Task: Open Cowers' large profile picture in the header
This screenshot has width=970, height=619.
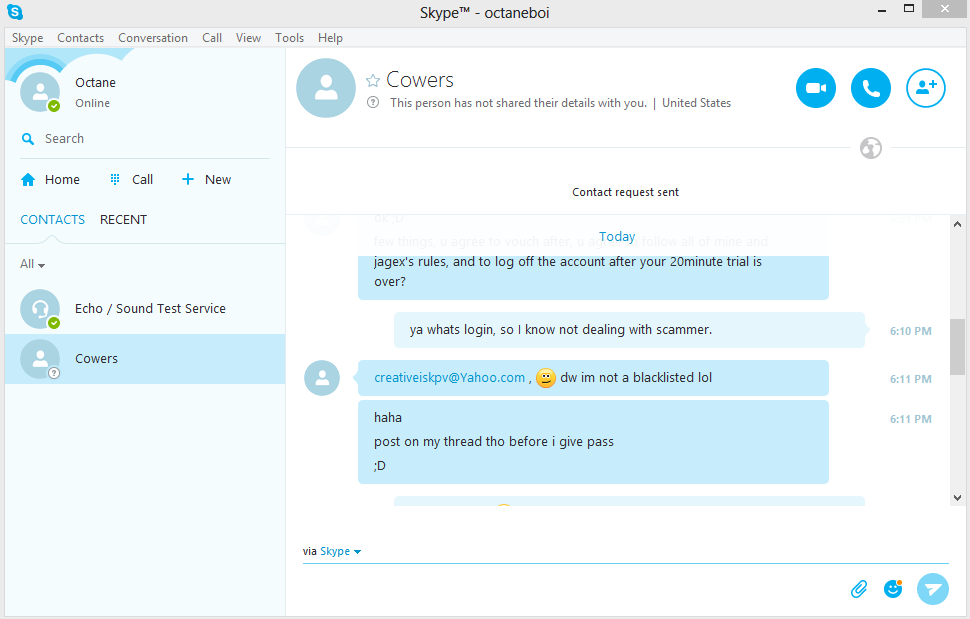Action: 326,88
